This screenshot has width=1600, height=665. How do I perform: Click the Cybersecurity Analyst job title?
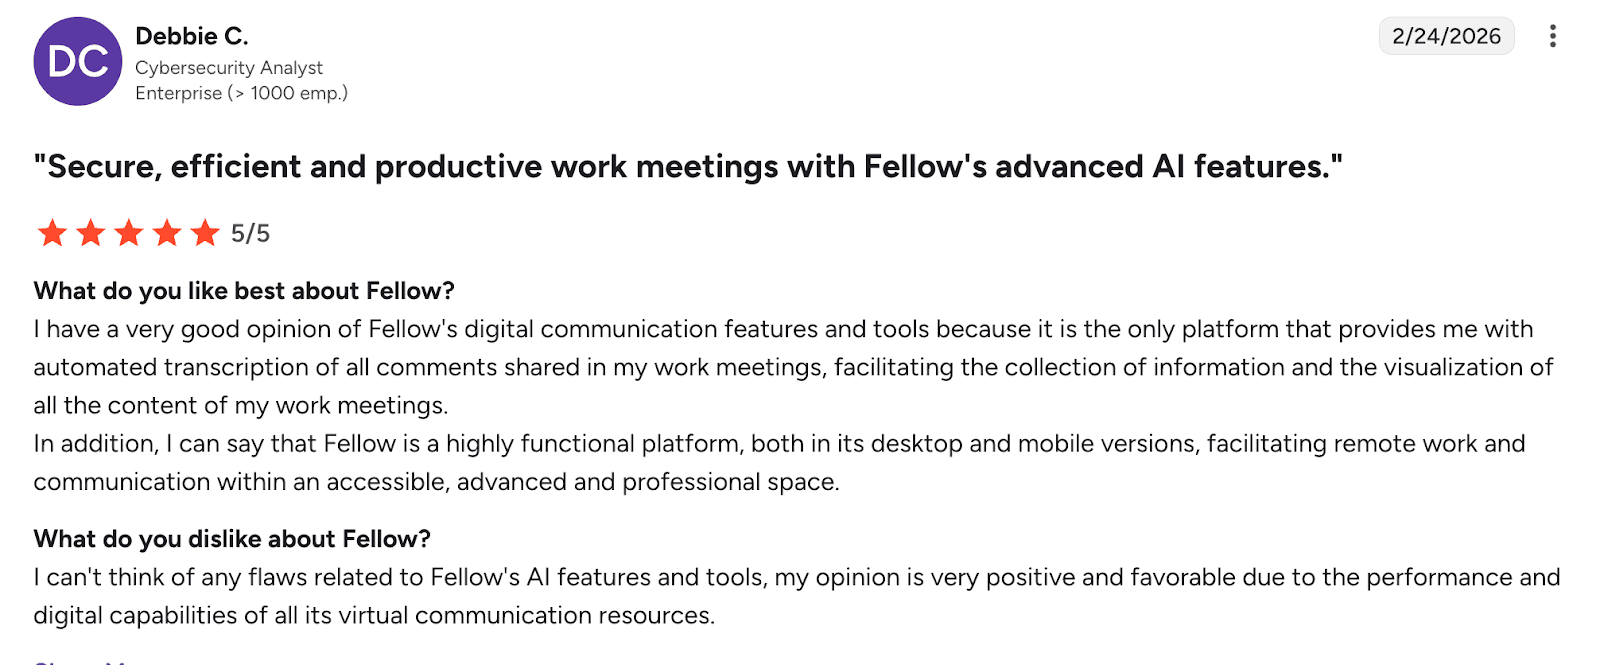[x=229, y=68]
